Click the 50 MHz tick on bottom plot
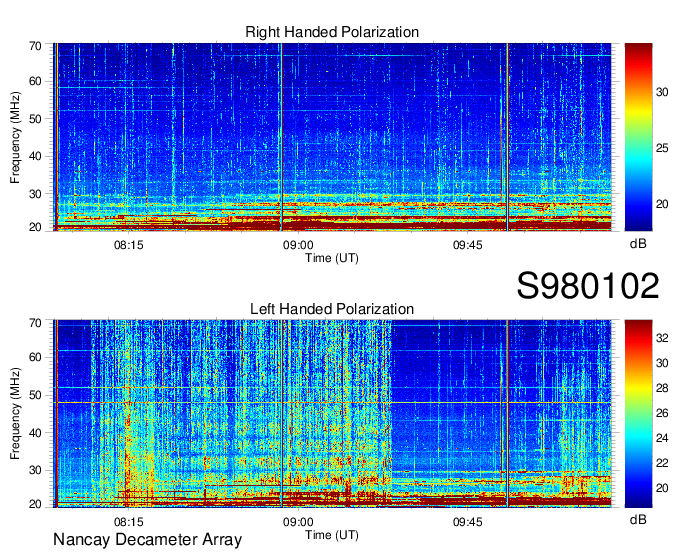 tap(35, 395)
